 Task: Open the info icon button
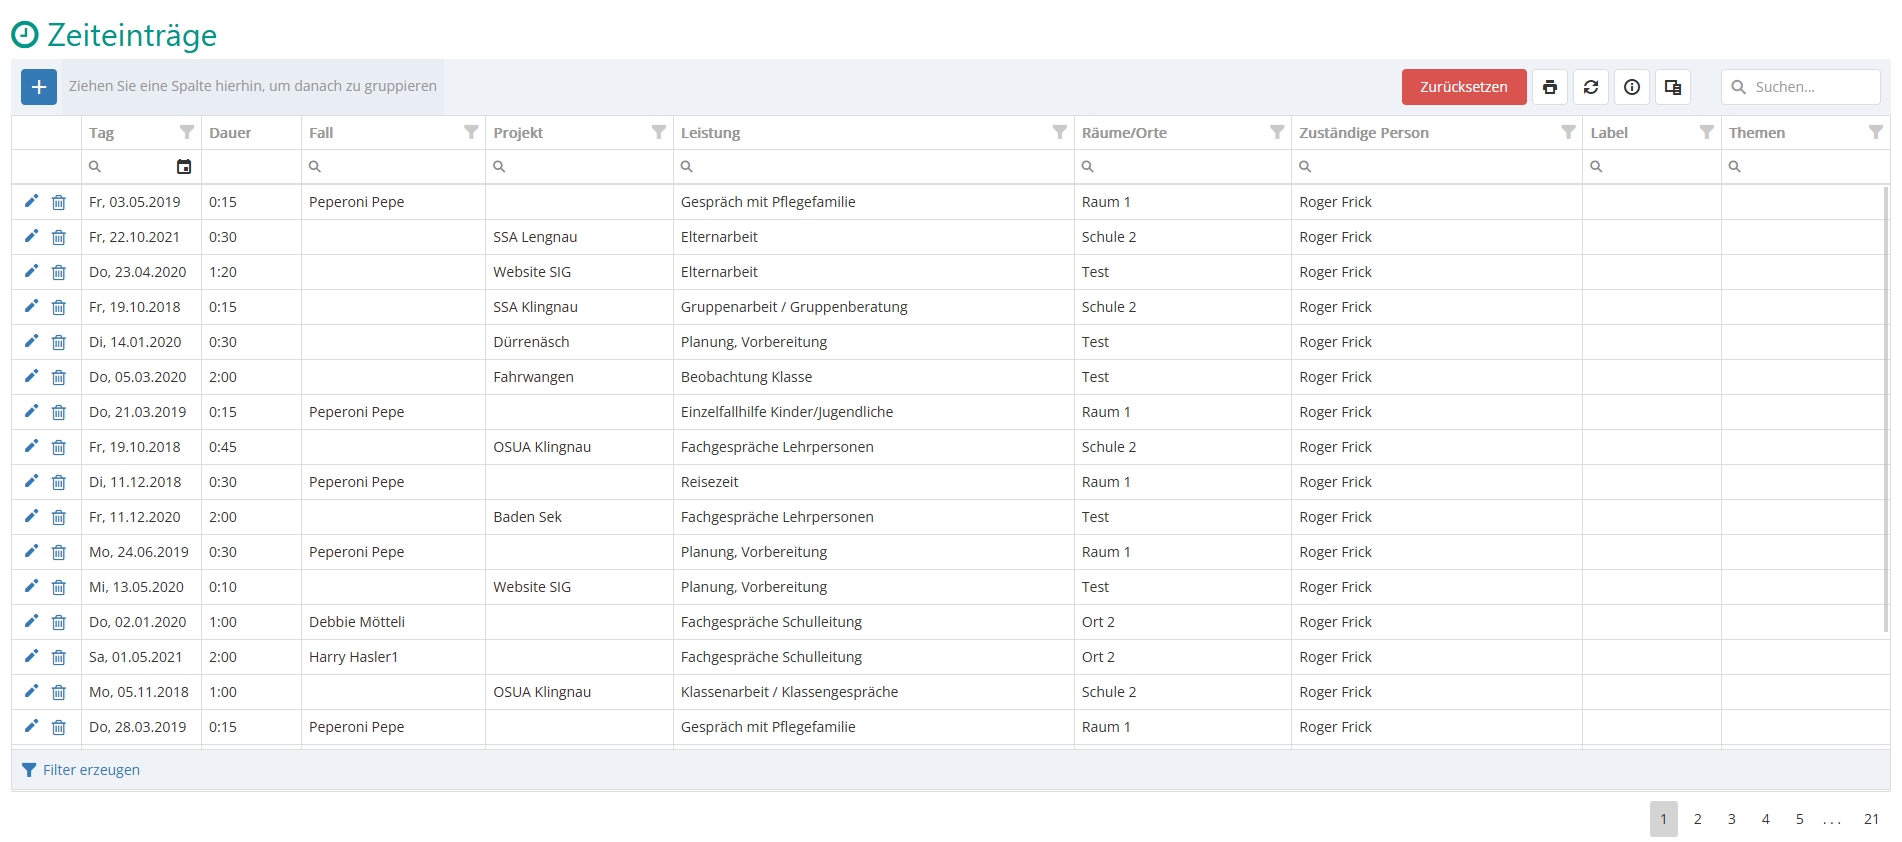pos(1632,87)
